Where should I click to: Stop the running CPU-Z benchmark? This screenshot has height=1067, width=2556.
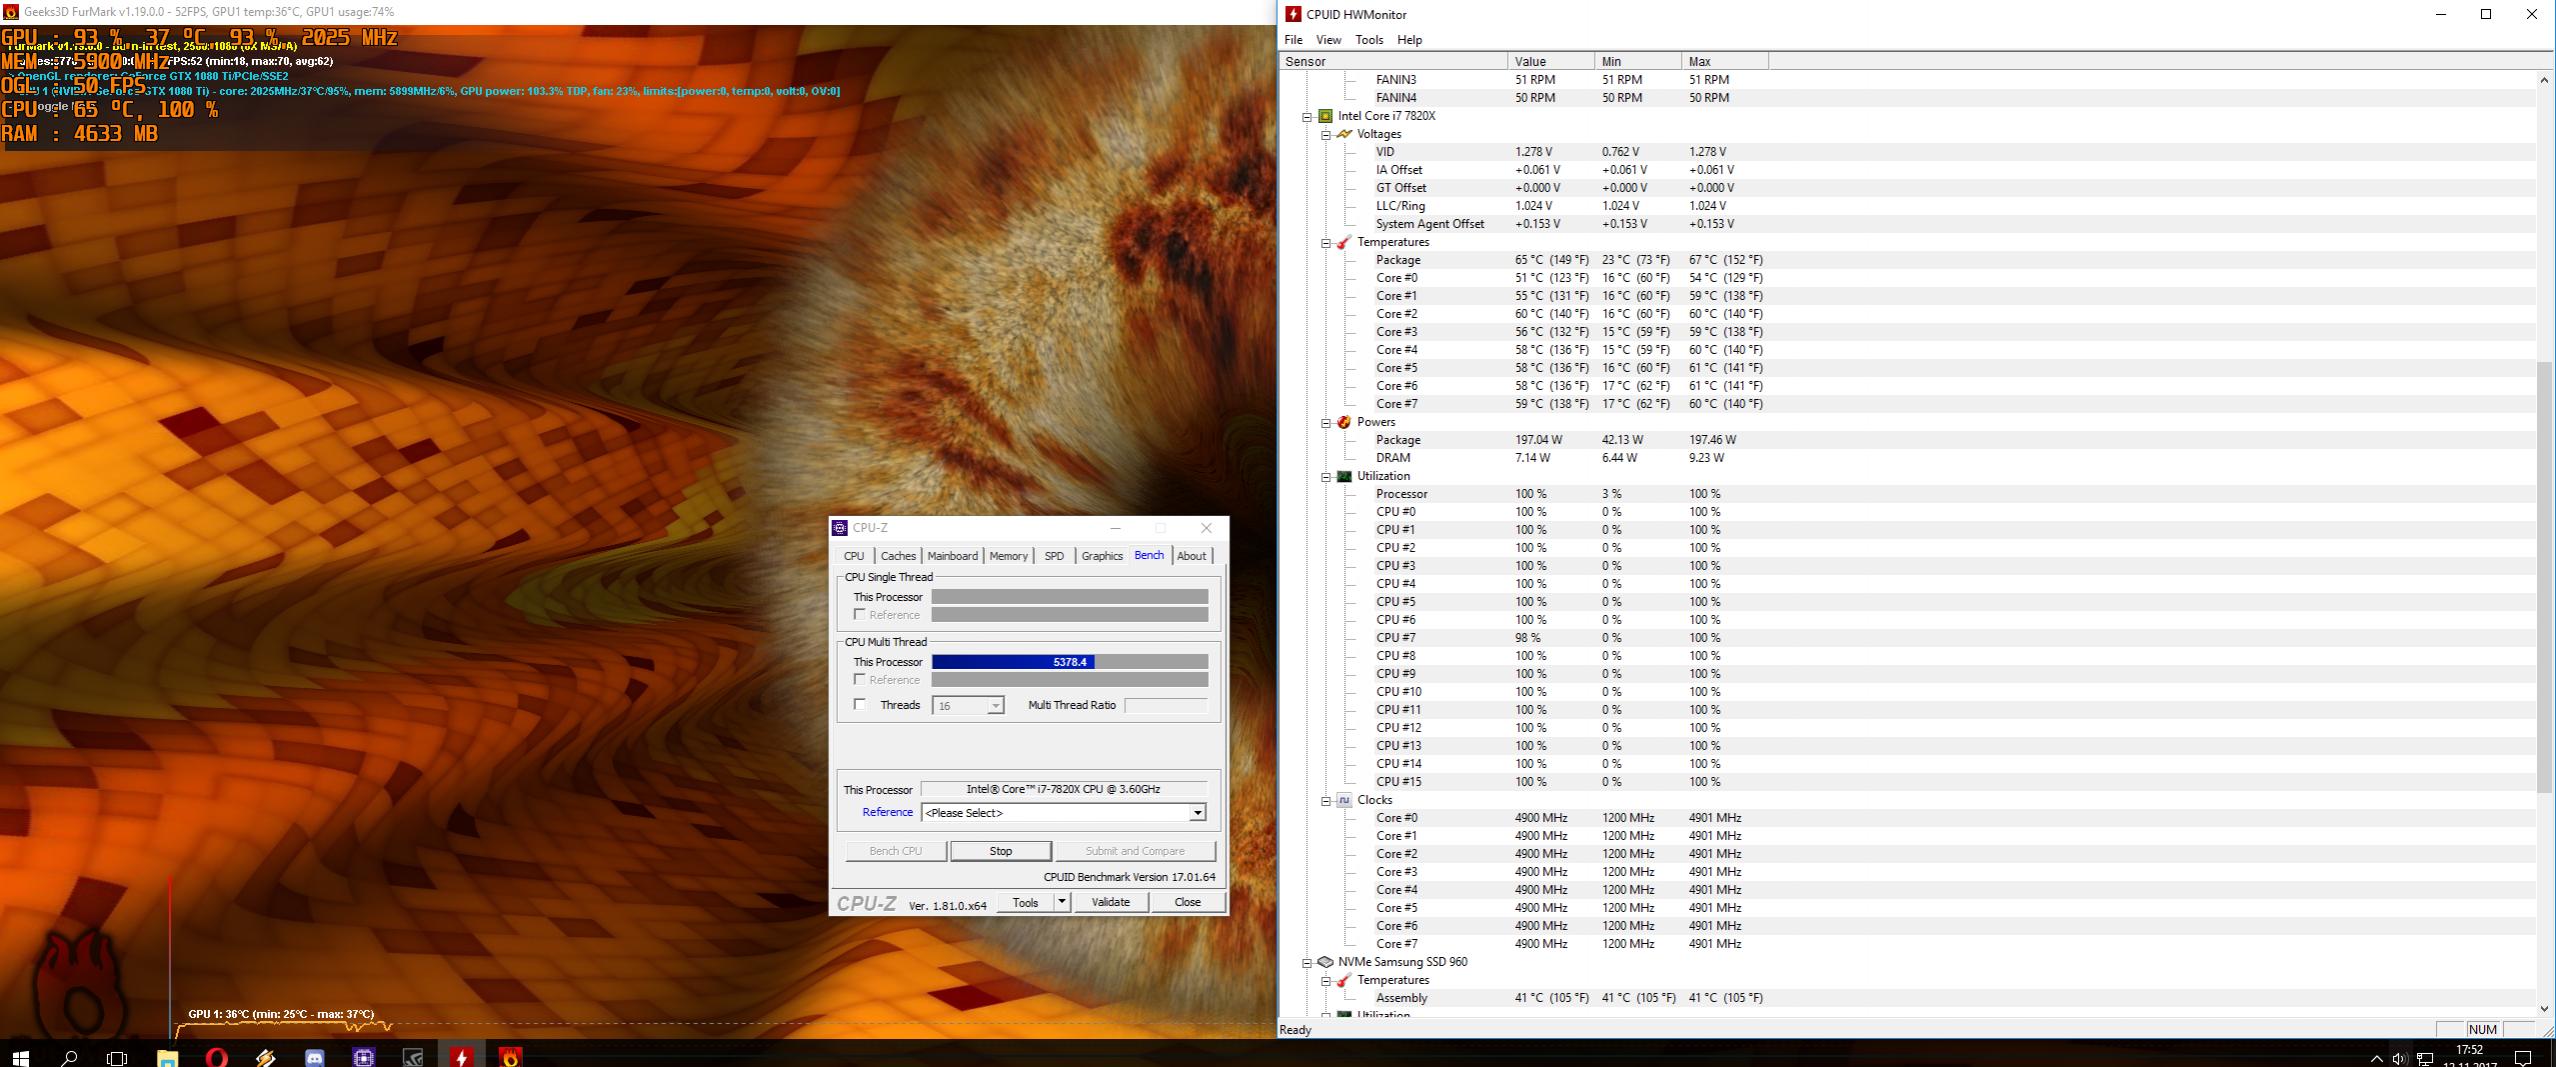coord(1001,851)
